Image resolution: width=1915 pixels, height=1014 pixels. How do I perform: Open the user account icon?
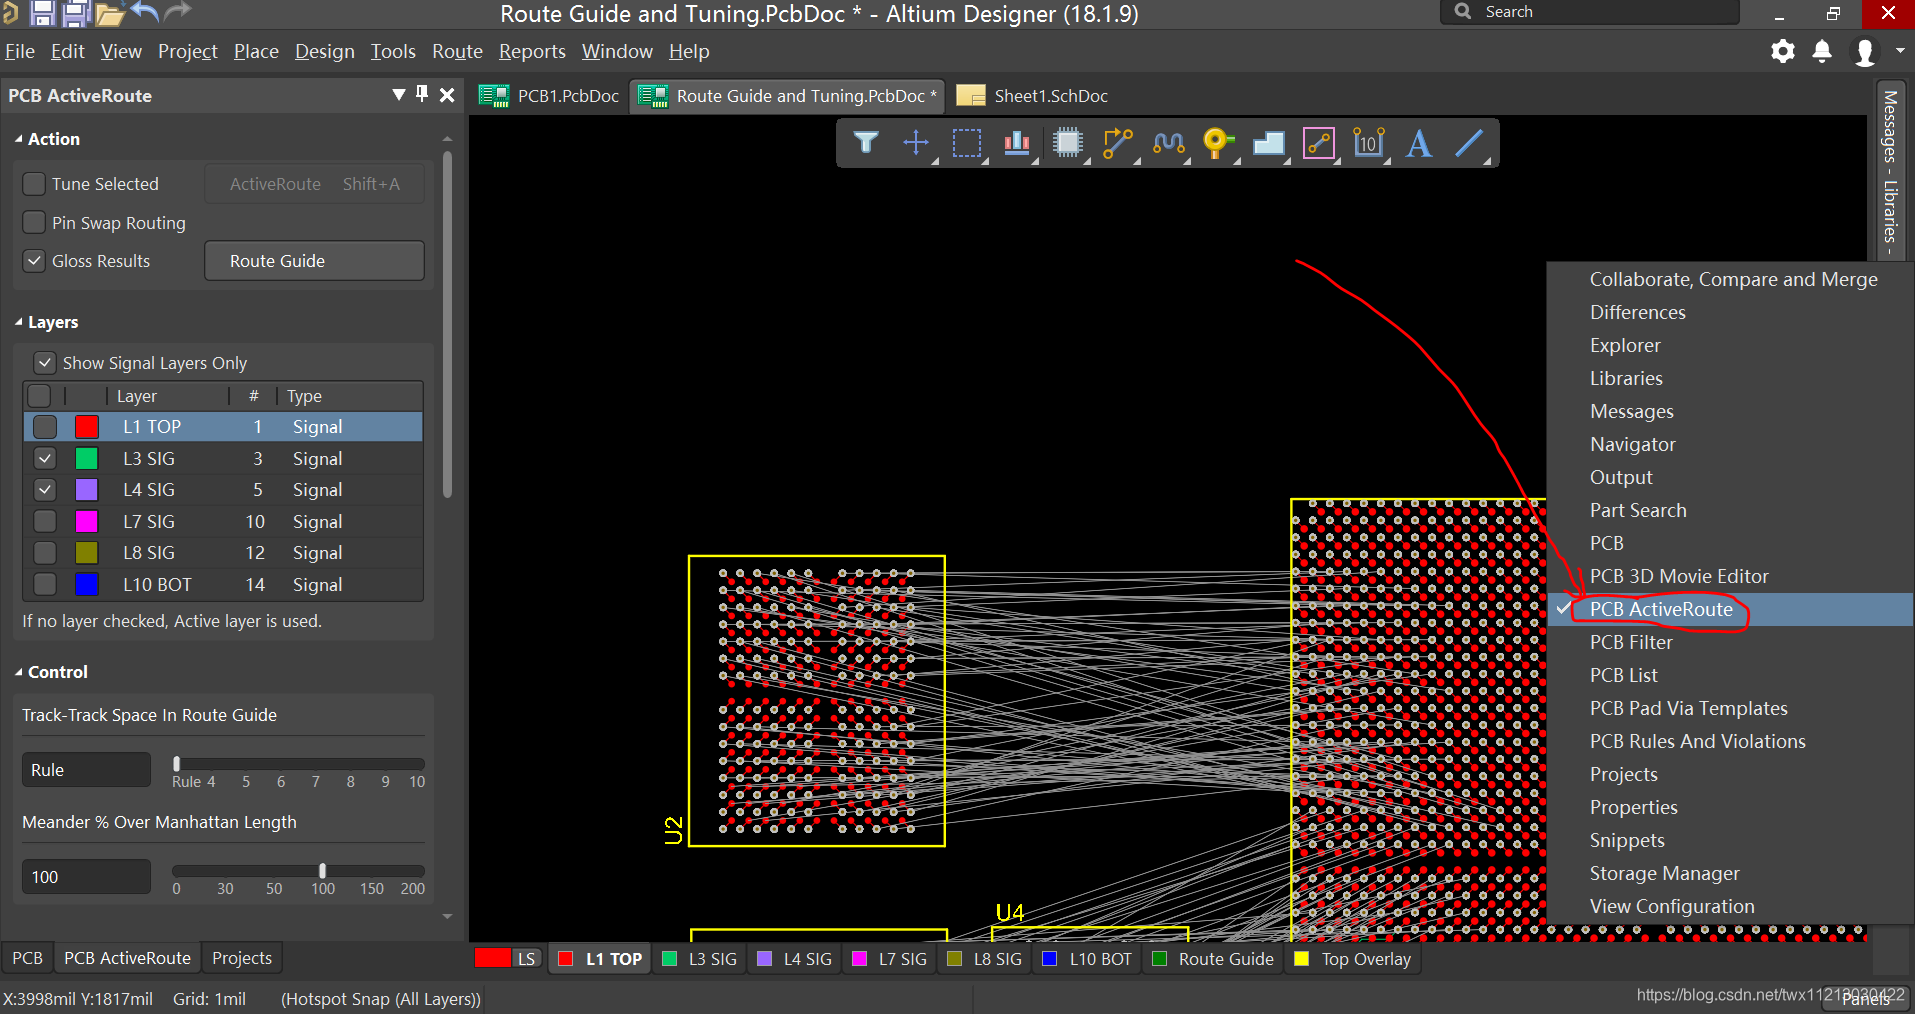click(x=1864, y=52)
